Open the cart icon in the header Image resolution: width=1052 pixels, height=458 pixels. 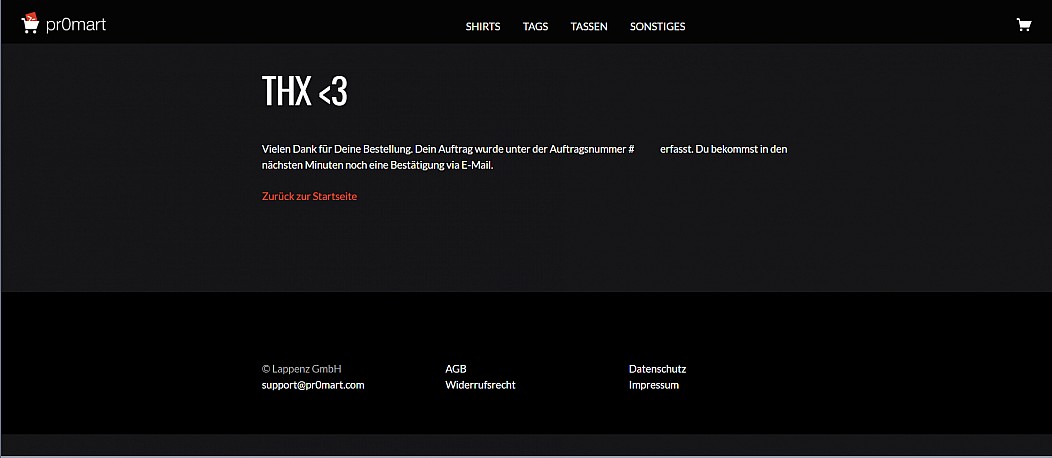coord(1024,25)
